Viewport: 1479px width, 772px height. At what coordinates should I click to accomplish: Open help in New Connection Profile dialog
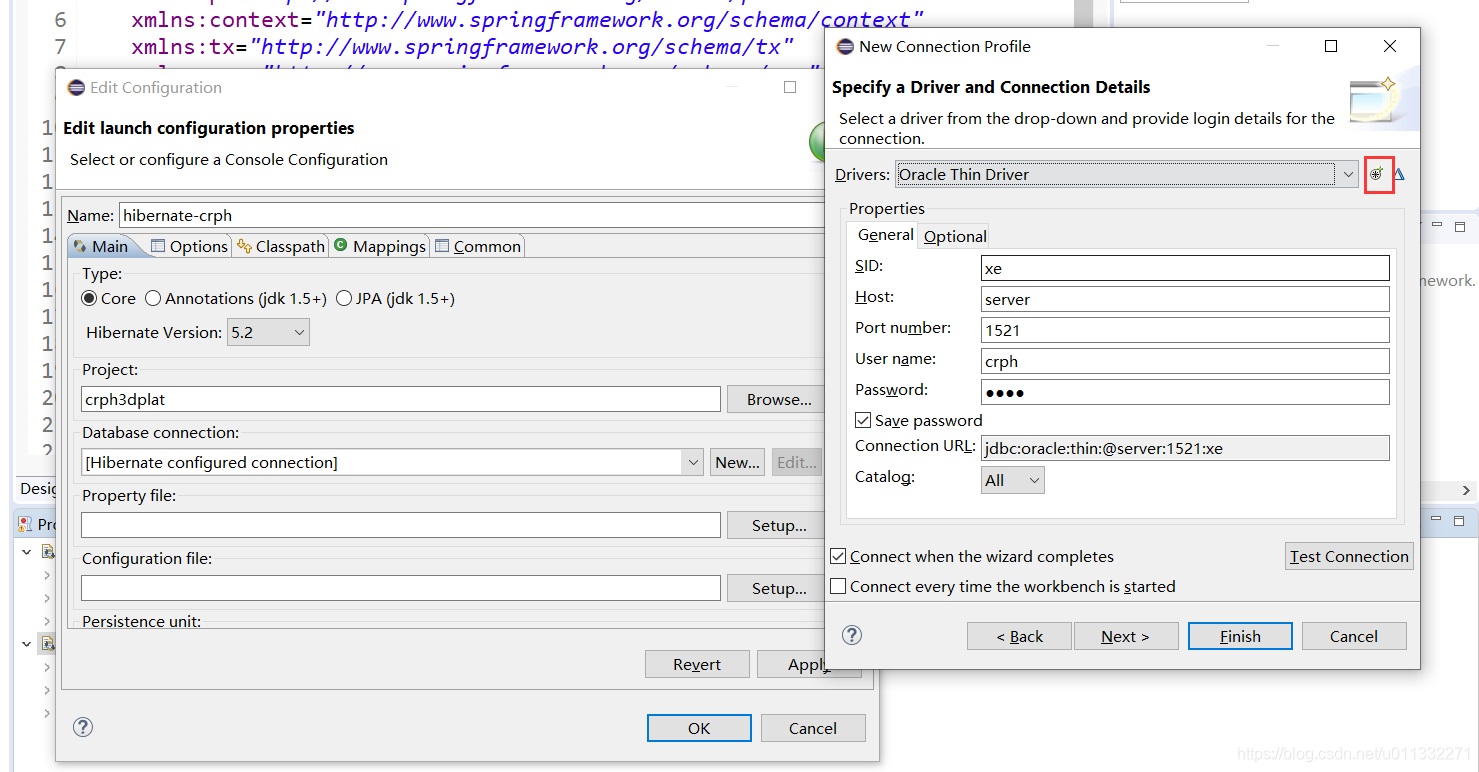pyautogui.click(x=852, y=635)
